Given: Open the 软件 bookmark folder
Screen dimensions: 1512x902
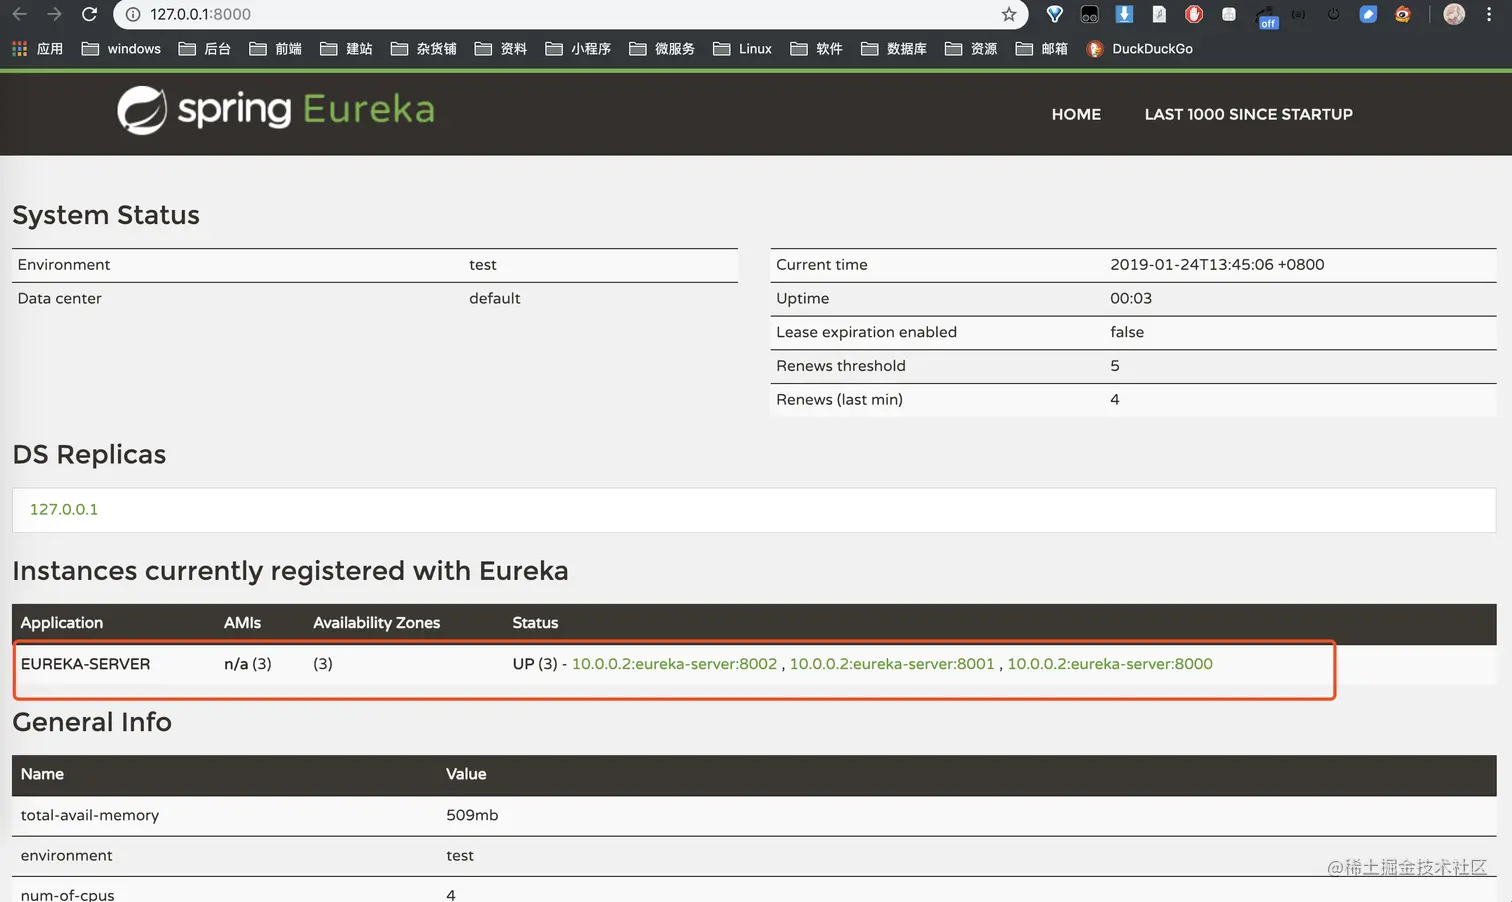Looking at the screenshot, I should point(816,48).
